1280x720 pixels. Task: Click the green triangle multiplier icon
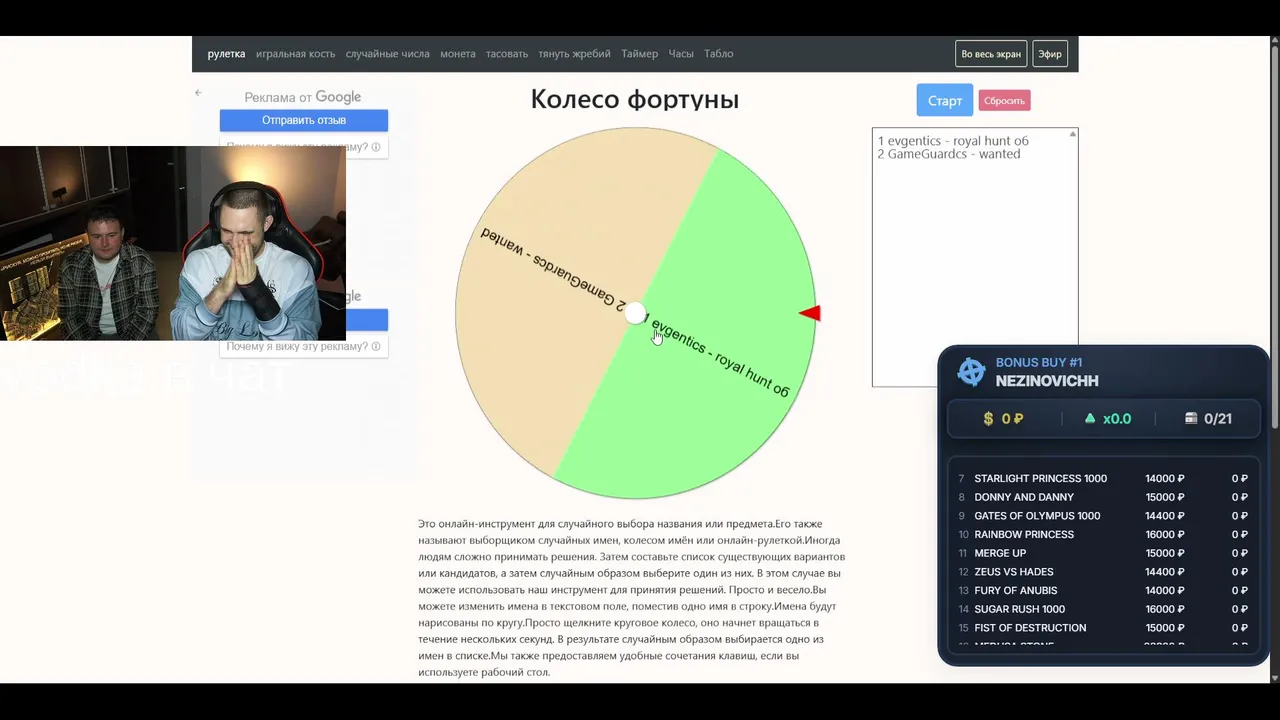[1090, 419]
